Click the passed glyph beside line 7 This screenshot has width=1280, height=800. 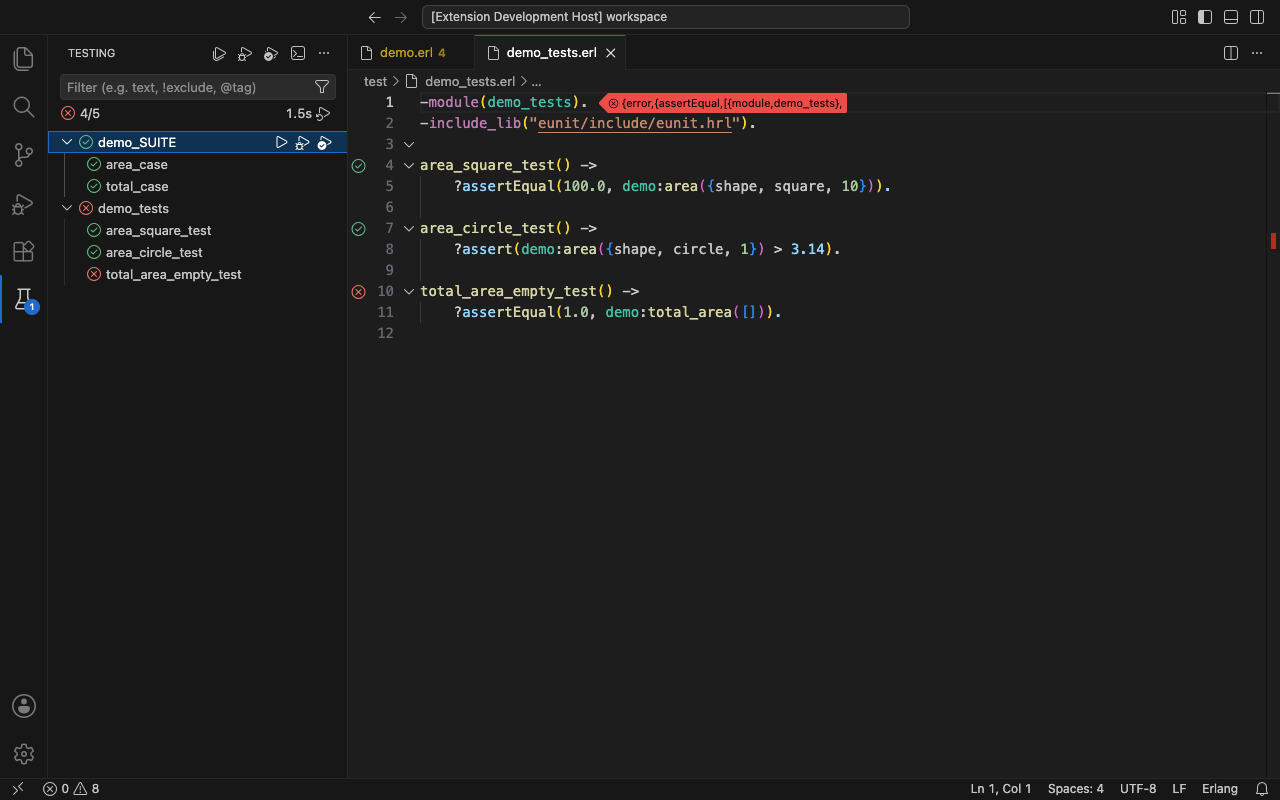click(359, 229)
